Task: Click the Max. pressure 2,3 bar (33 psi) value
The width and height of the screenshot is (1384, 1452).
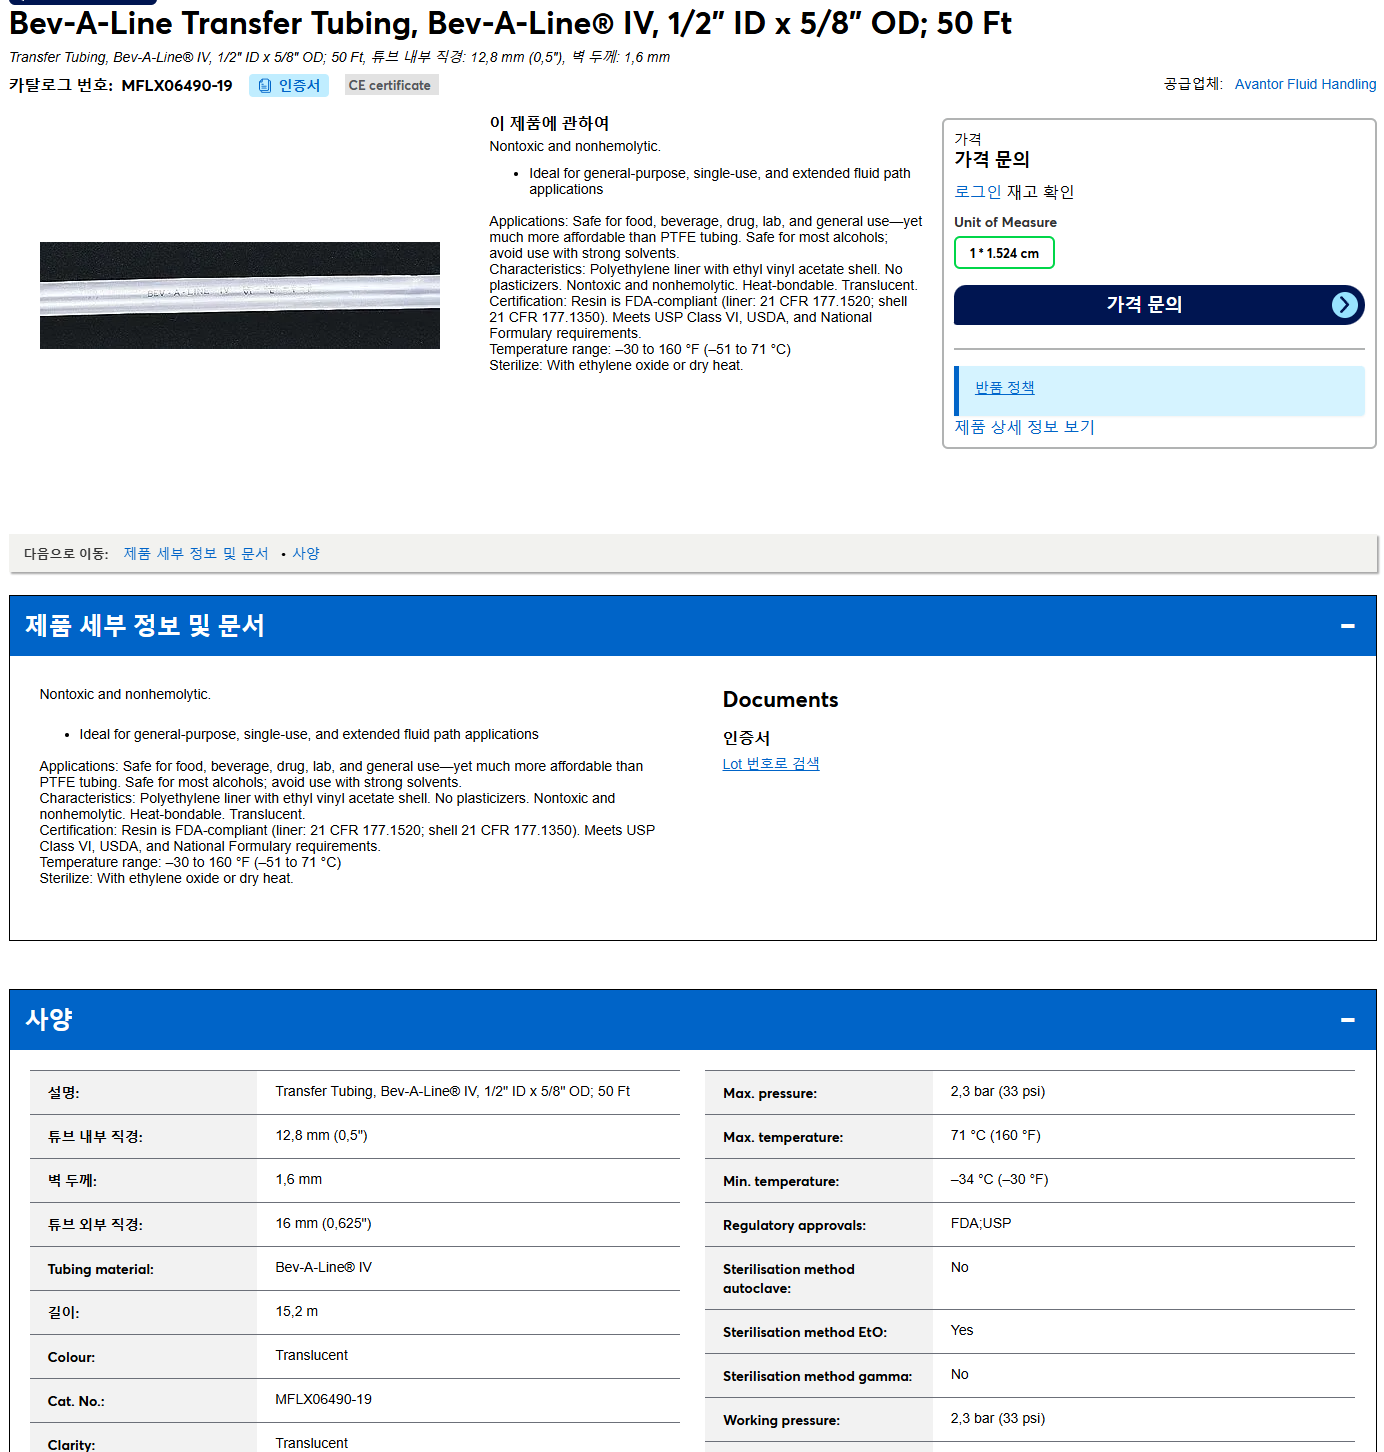Action: (997, 1092)
